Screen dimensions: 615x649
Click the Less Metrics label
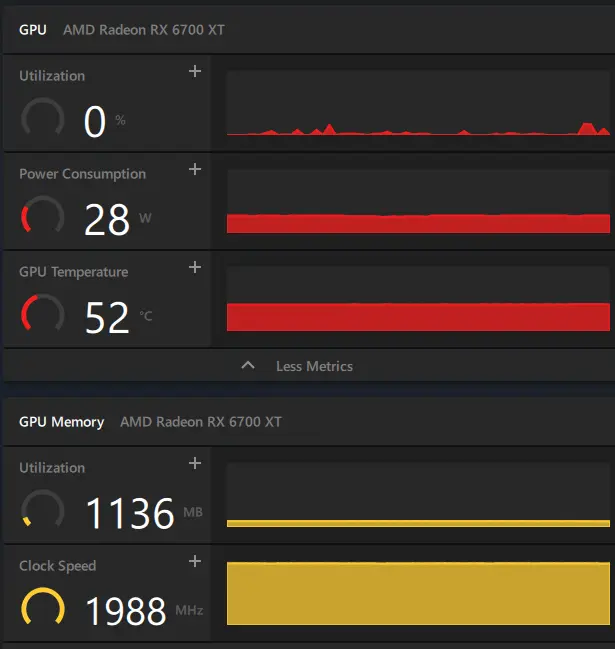tap(315, 366)
